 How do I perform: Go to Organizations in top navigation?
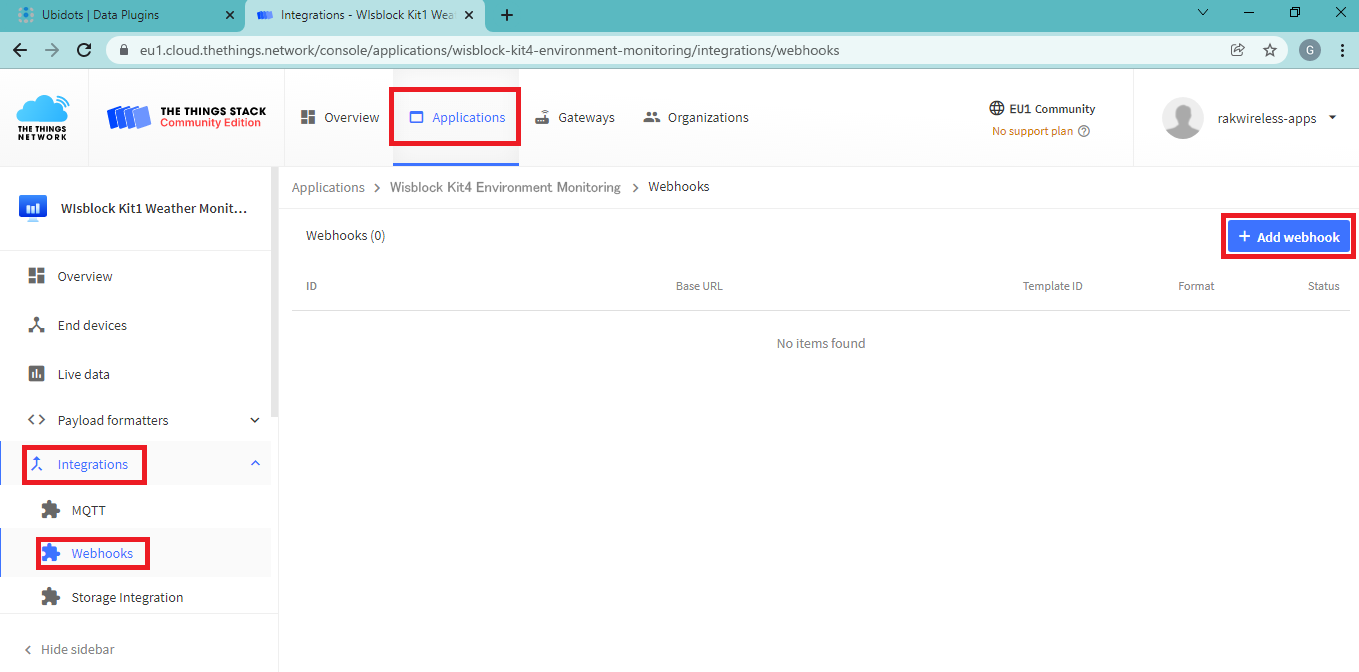tap(696, 117)
